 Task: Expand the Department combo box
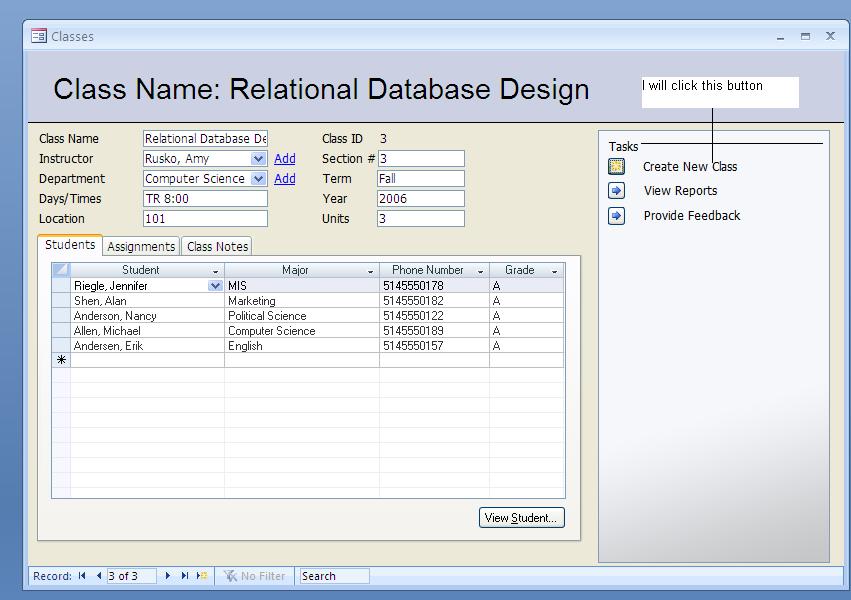(x=259, y=179)
